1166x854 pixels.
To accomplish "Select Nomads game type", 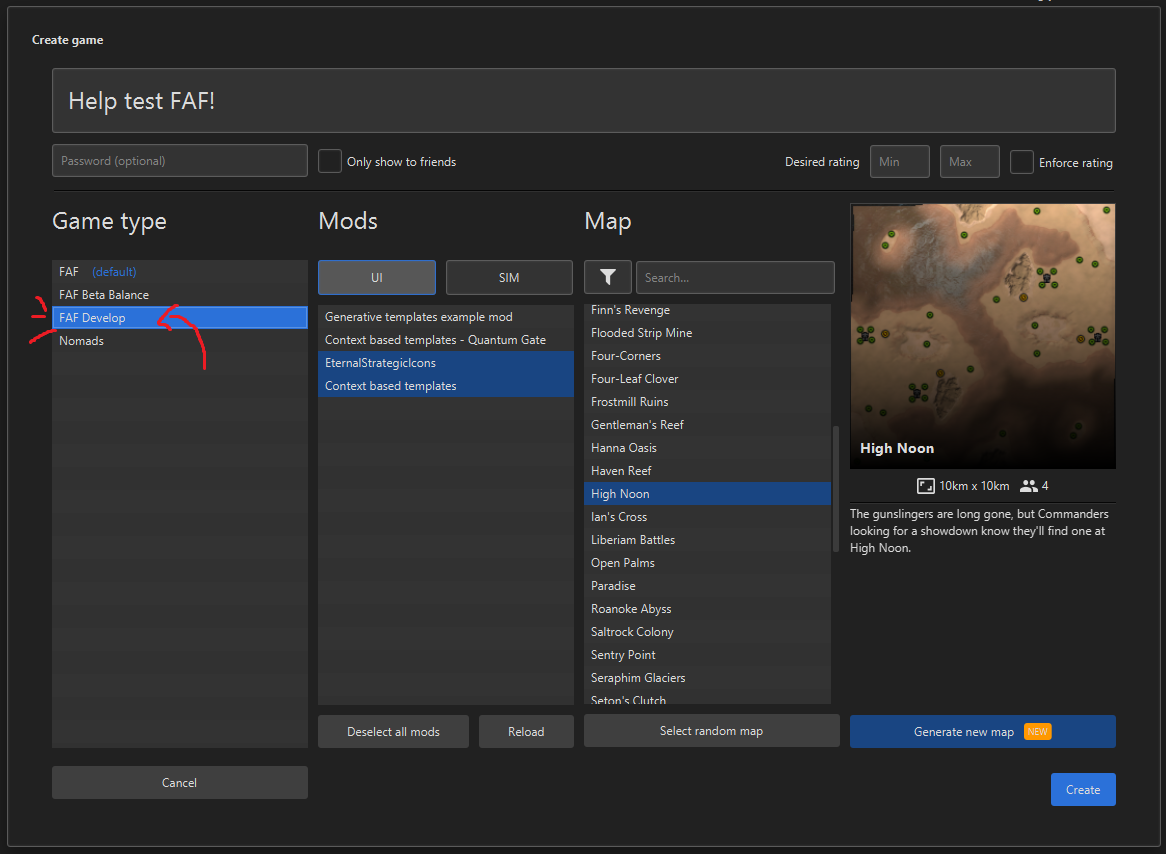I will click(x=180, y=341).
